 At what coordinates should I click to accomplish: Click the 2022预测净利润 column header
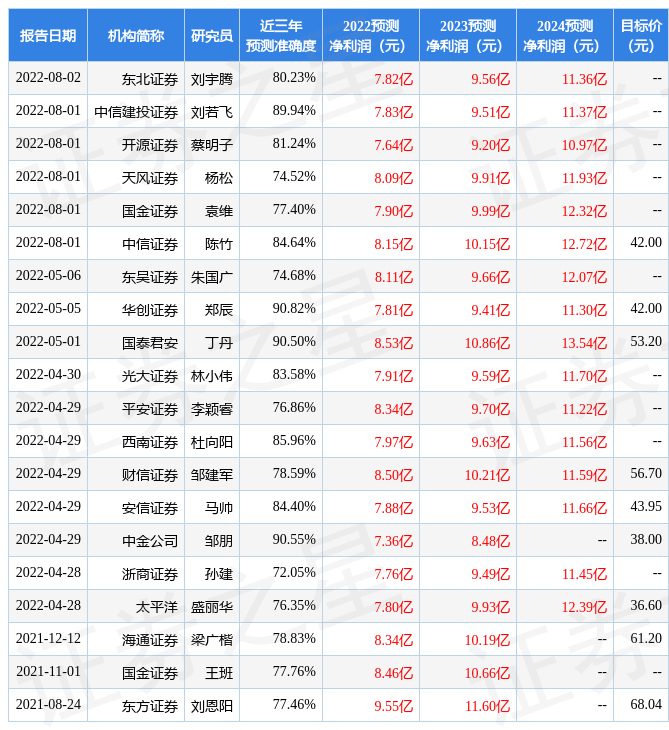(x=371, y=35)
